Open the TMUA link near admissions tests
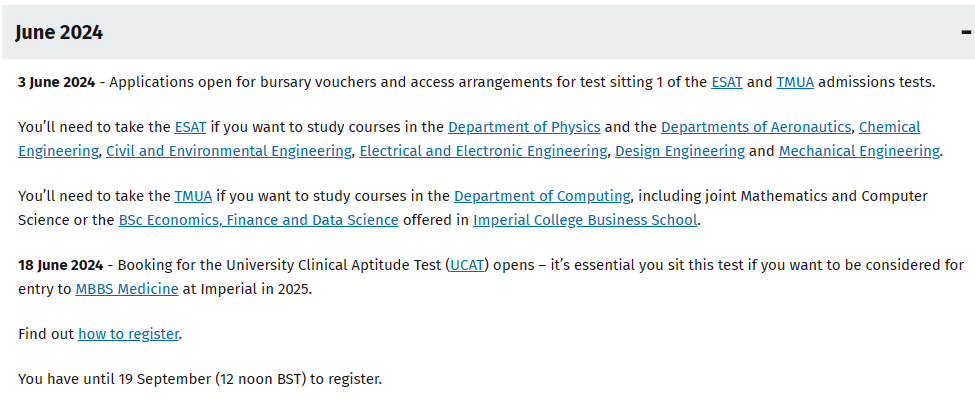975x400 pixels. click(x=795, y=82)
